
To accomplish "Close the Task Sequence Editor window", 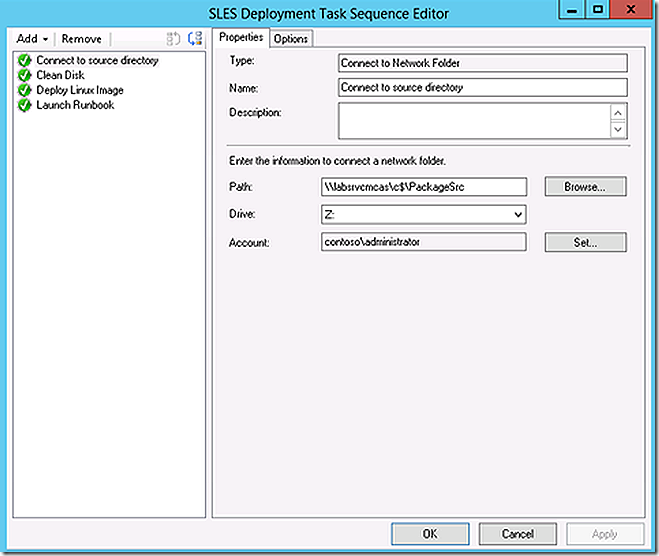I will 630,9.
